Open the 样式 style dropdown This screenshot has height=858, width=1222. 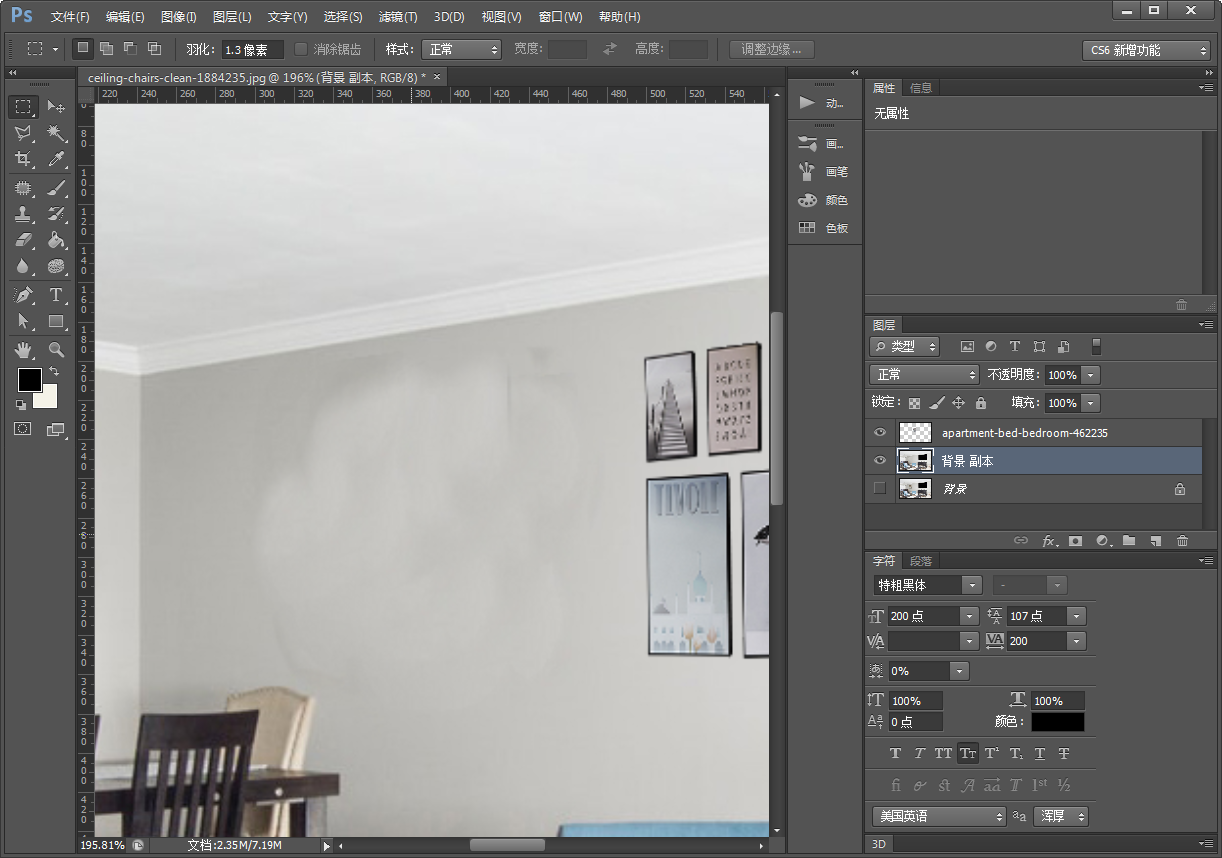pos(461,49)
